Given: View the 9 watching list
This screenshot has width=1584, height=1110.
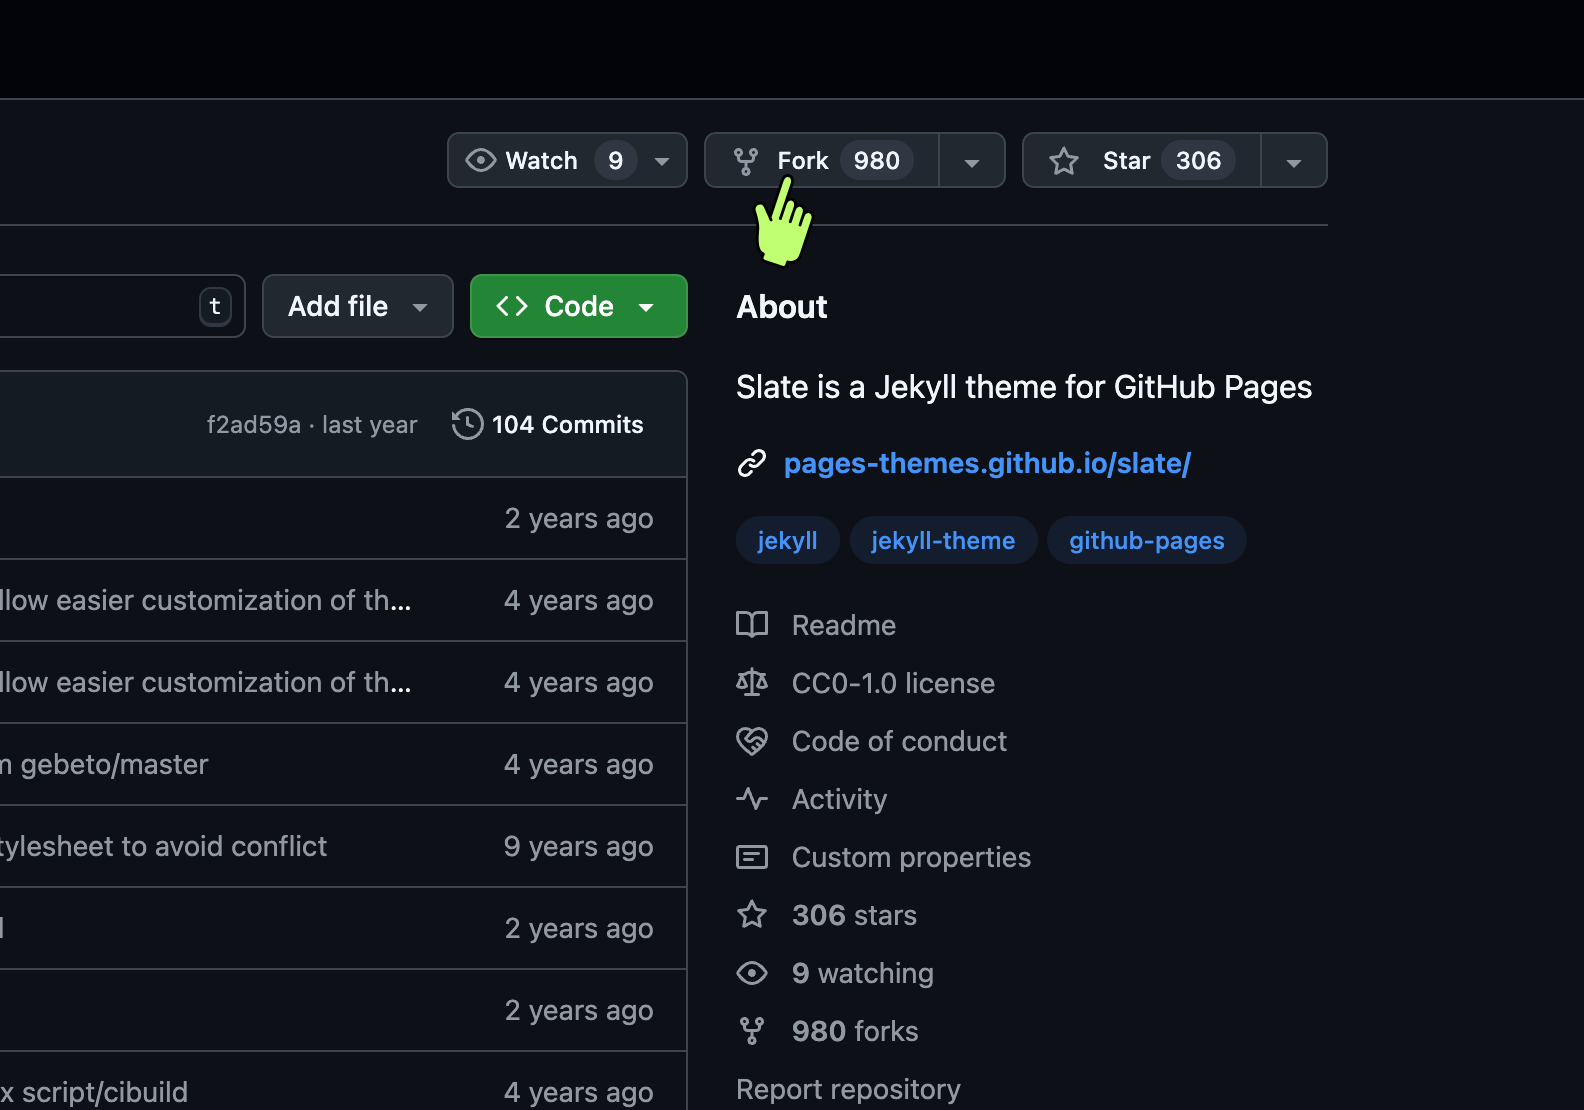Looking at the screenshot, I should tap(862, 973).
